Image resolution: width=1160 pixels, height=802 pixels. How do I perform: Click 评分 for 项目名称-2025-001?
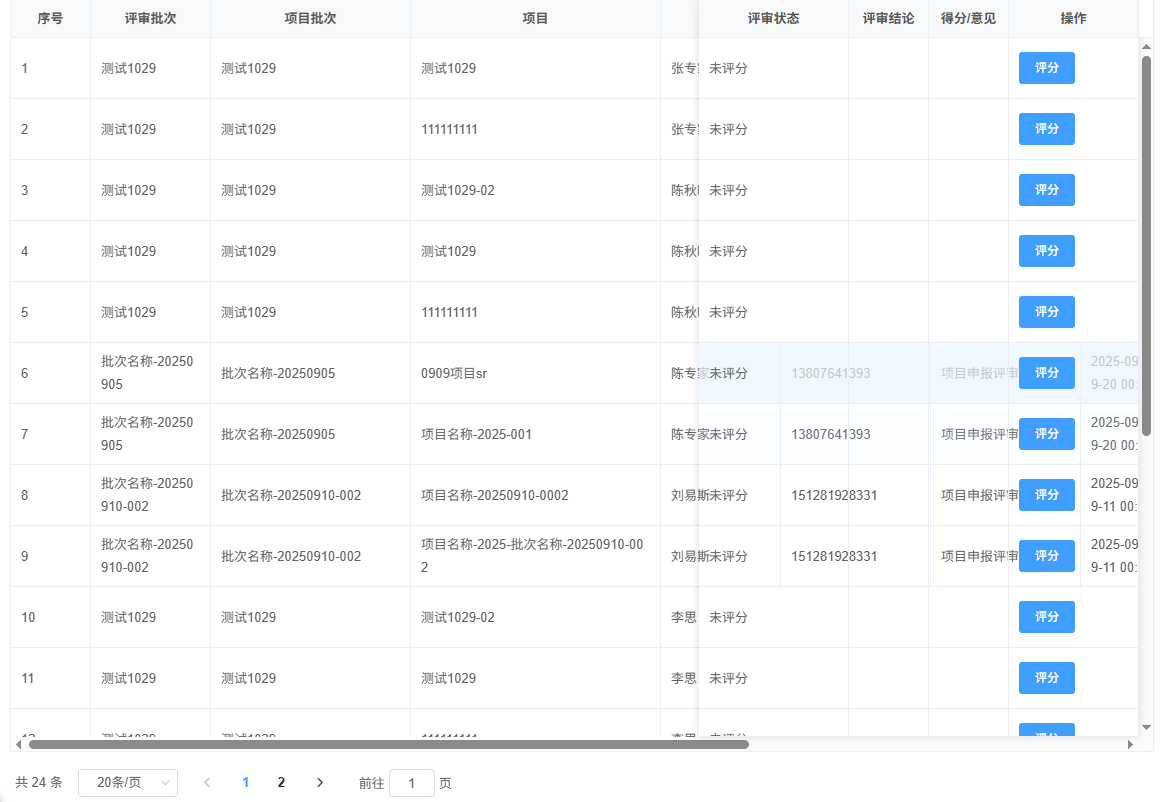point(1046,433)
